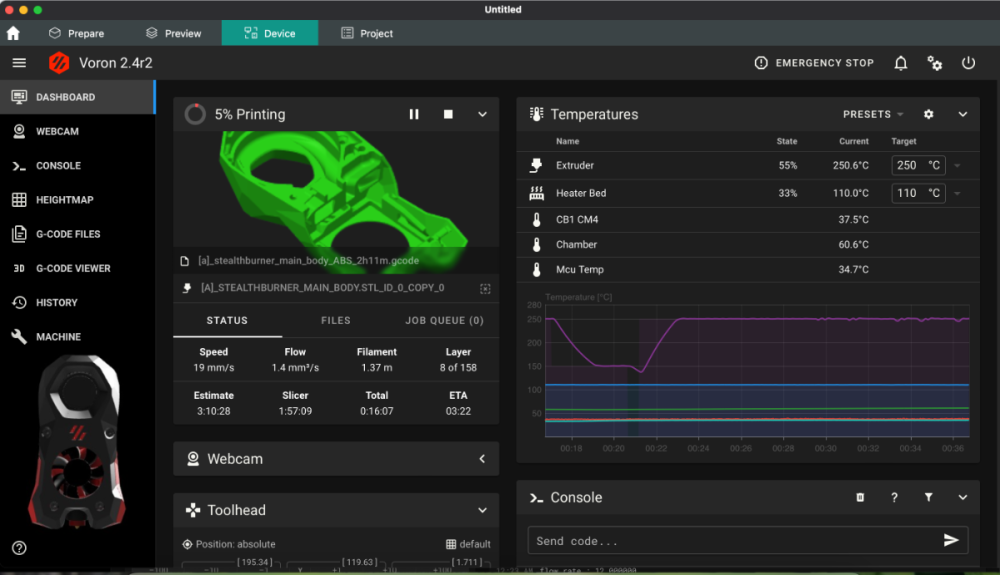Open printer power options icon
Viewport: 1000px width, 575px height.
click(x=968, y=63)
